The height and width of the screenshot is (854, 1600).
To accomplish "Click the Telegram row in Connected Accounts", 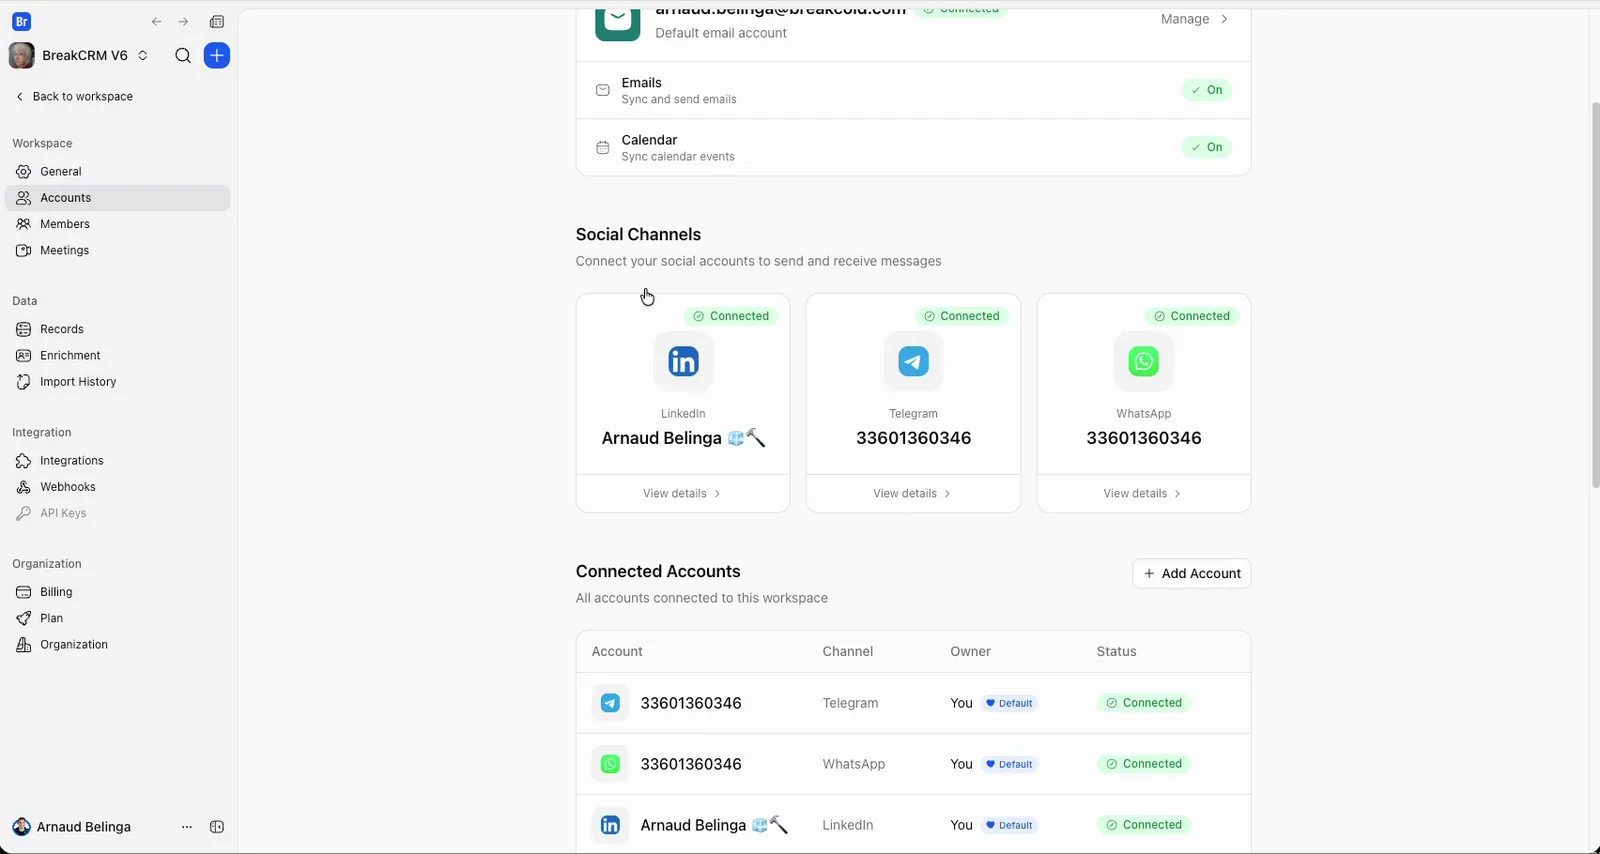I will pyautogui.click(x=913, y=703).
